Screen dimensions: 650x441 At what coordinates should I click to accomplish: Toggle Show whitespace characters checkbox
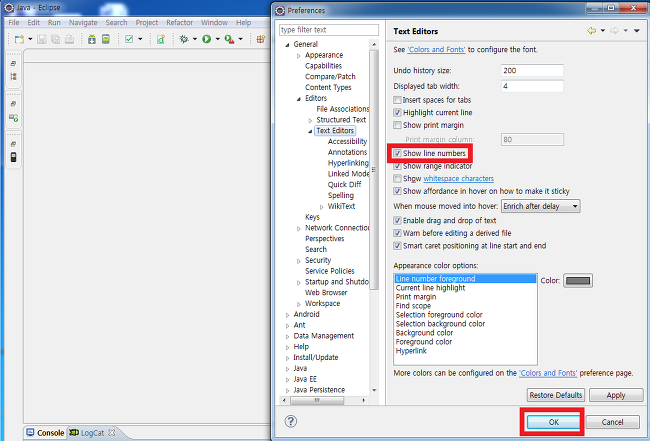point(397,179)
